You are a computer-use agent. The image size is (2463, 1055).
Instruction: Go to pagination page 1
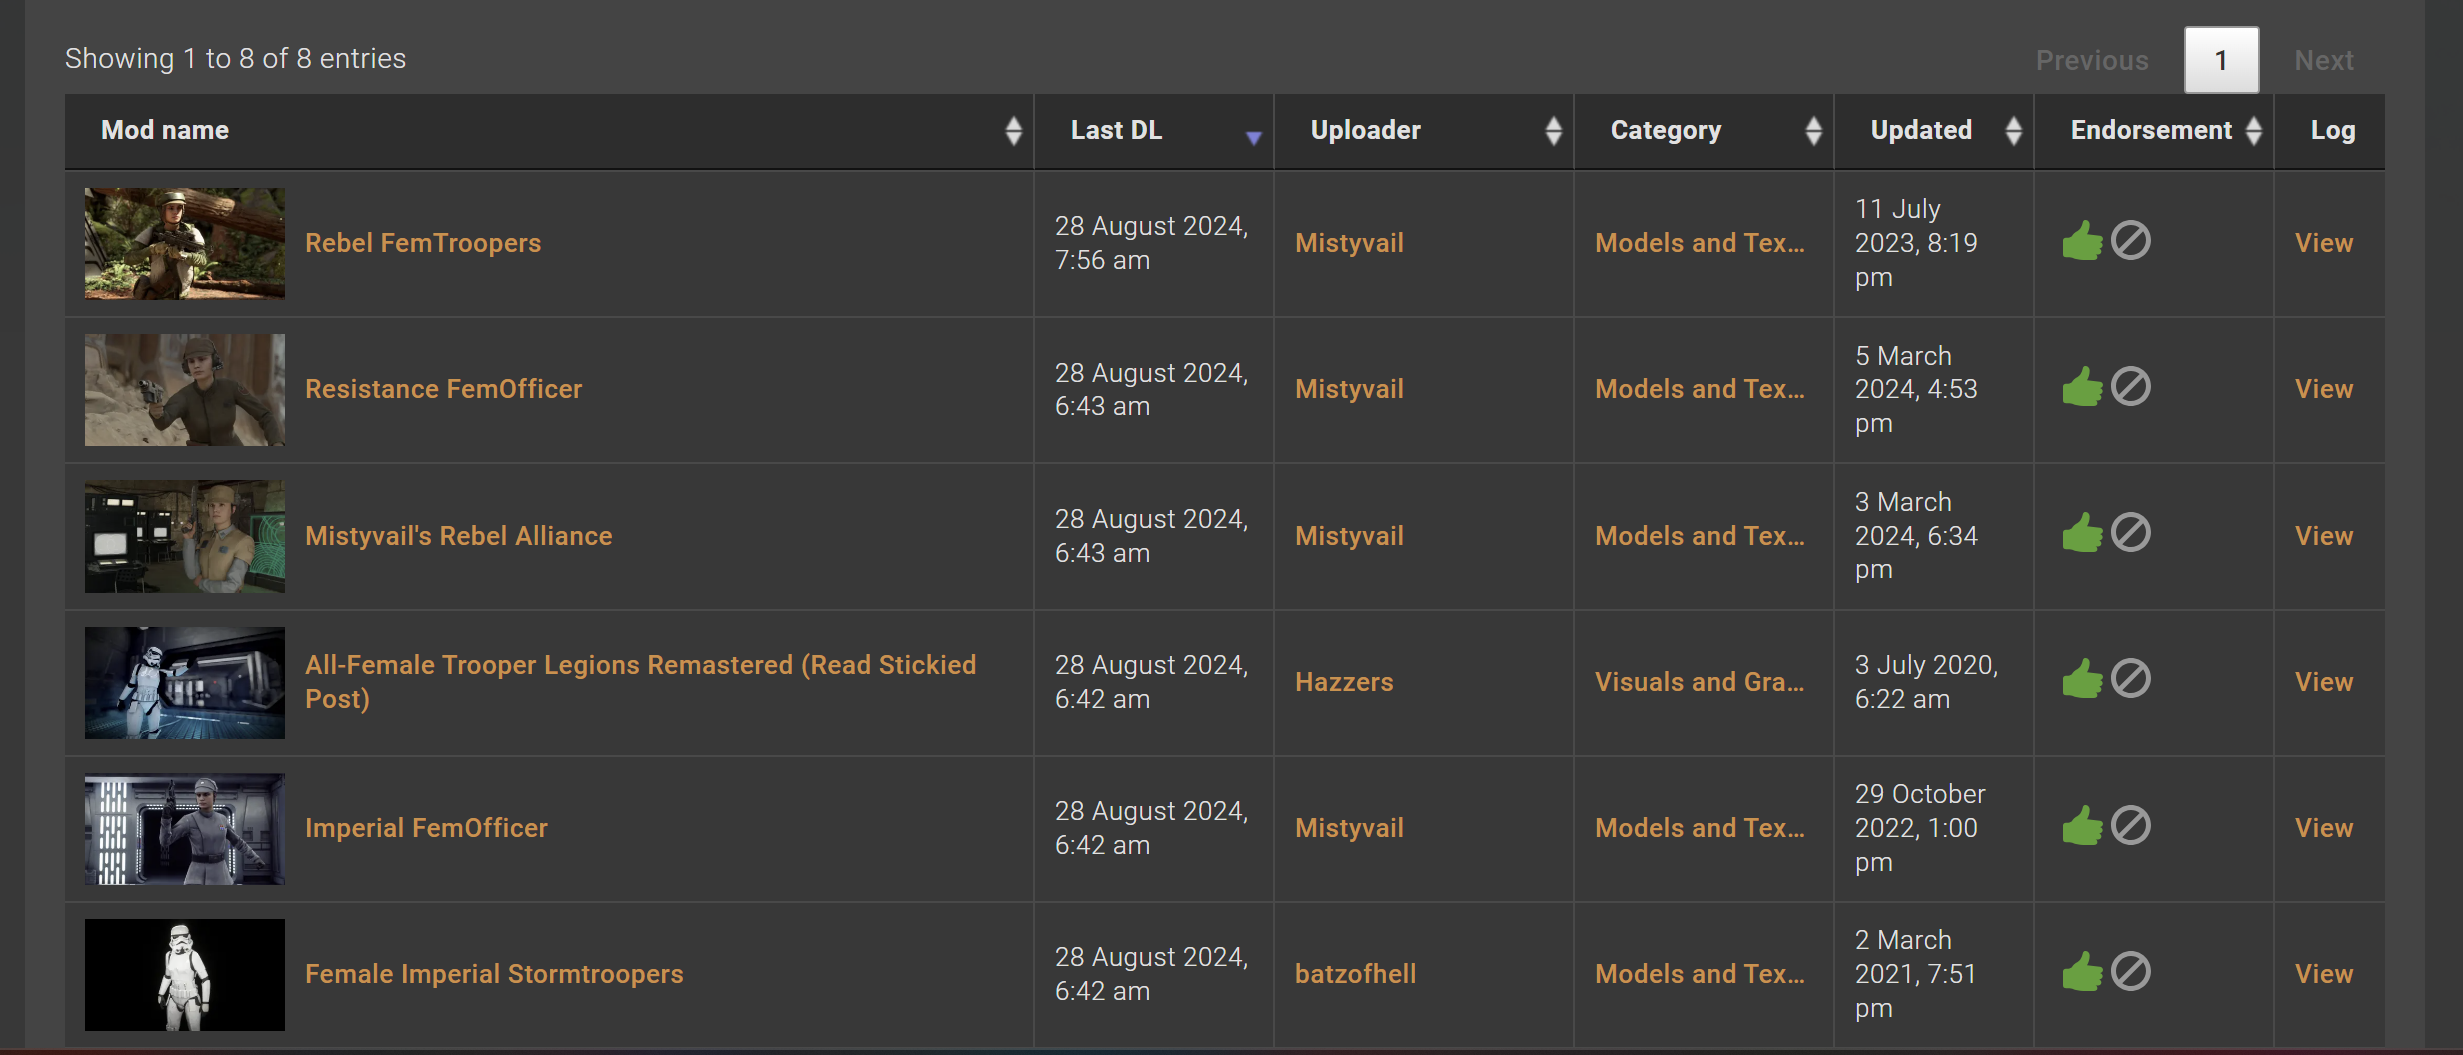[x=2220, y=60]
